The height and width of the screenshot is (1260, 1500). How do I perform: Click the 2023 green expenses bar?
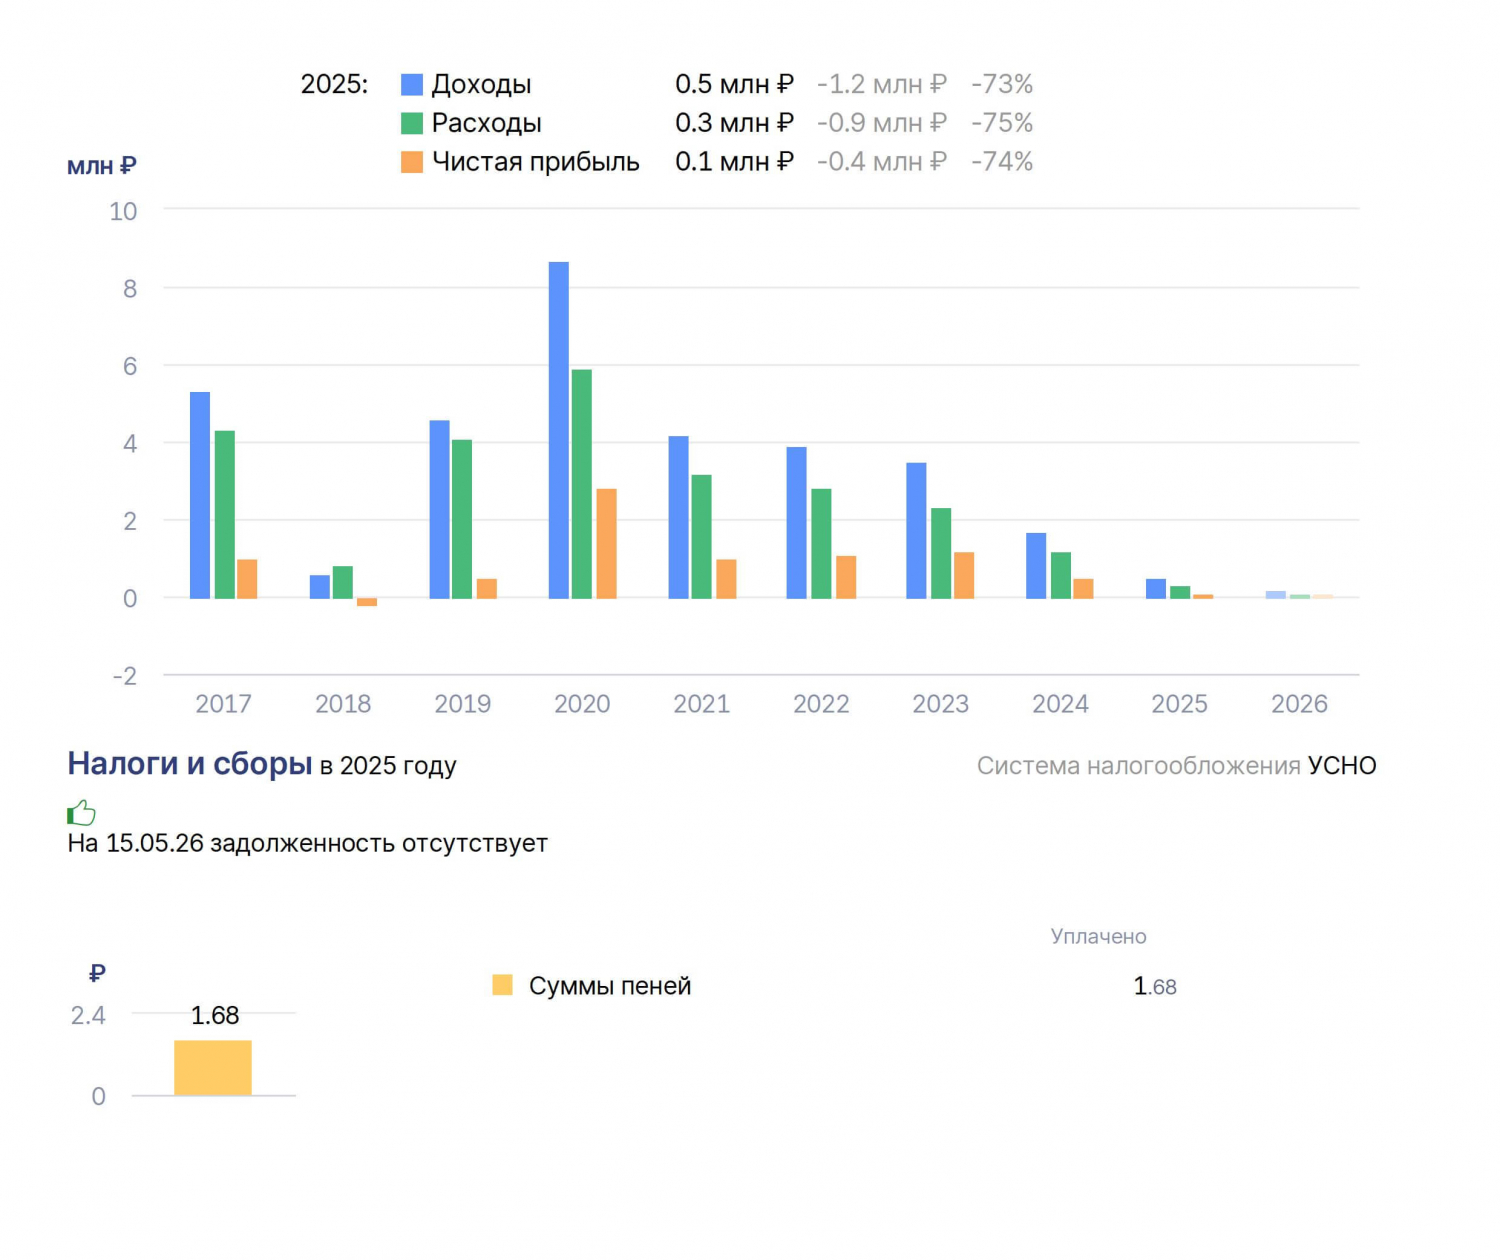(941, 553)
